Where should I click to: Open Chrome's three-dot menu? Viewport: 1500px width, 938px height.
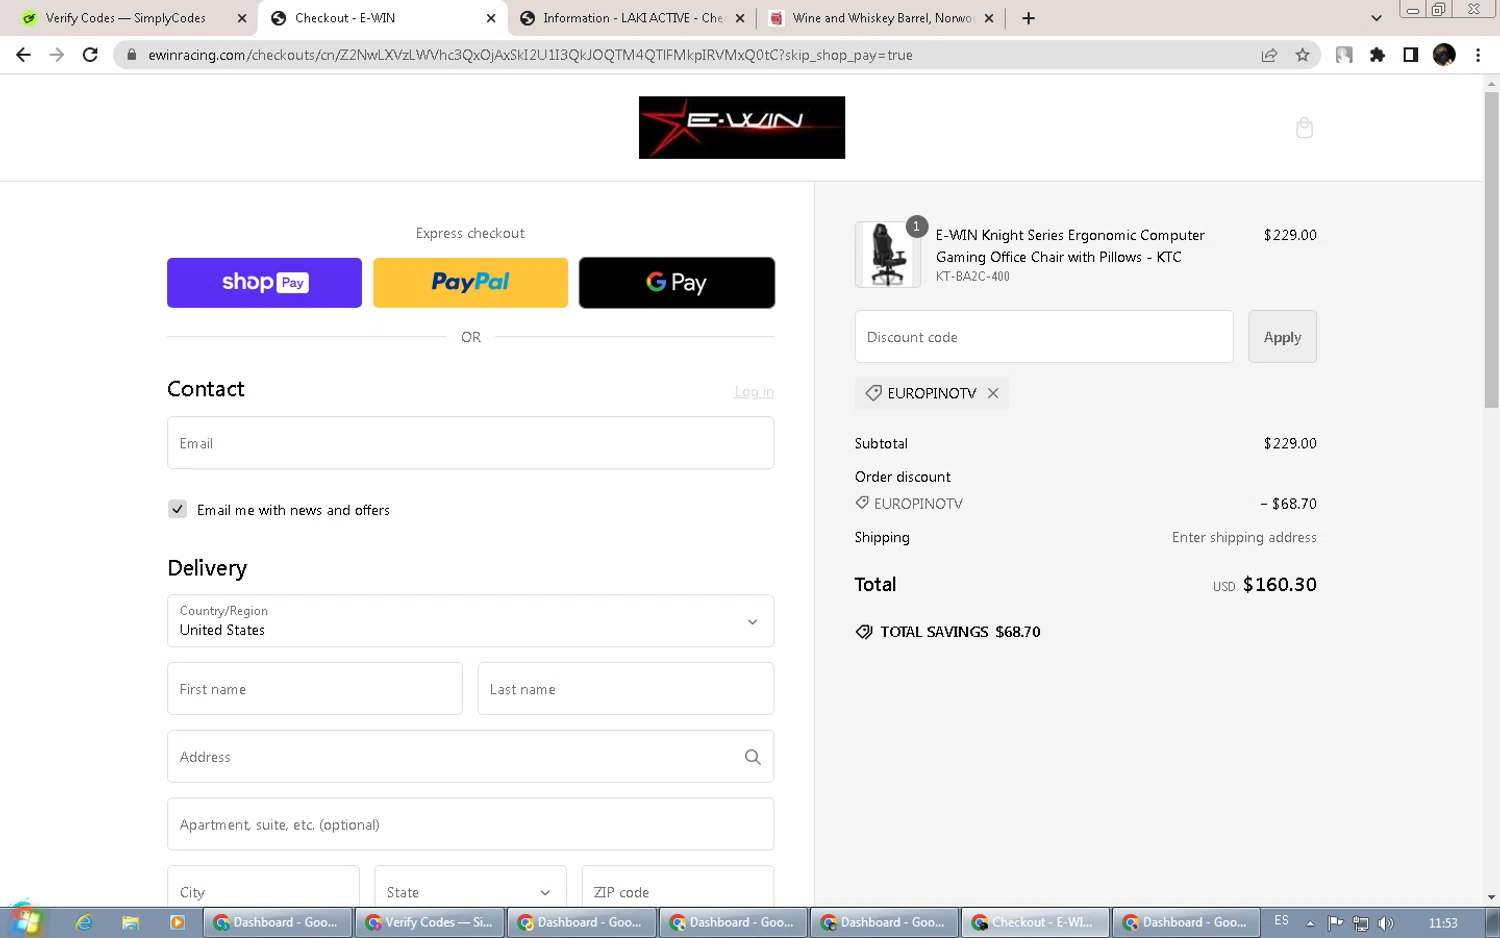pyautogui.click(x=1478, y=55)
